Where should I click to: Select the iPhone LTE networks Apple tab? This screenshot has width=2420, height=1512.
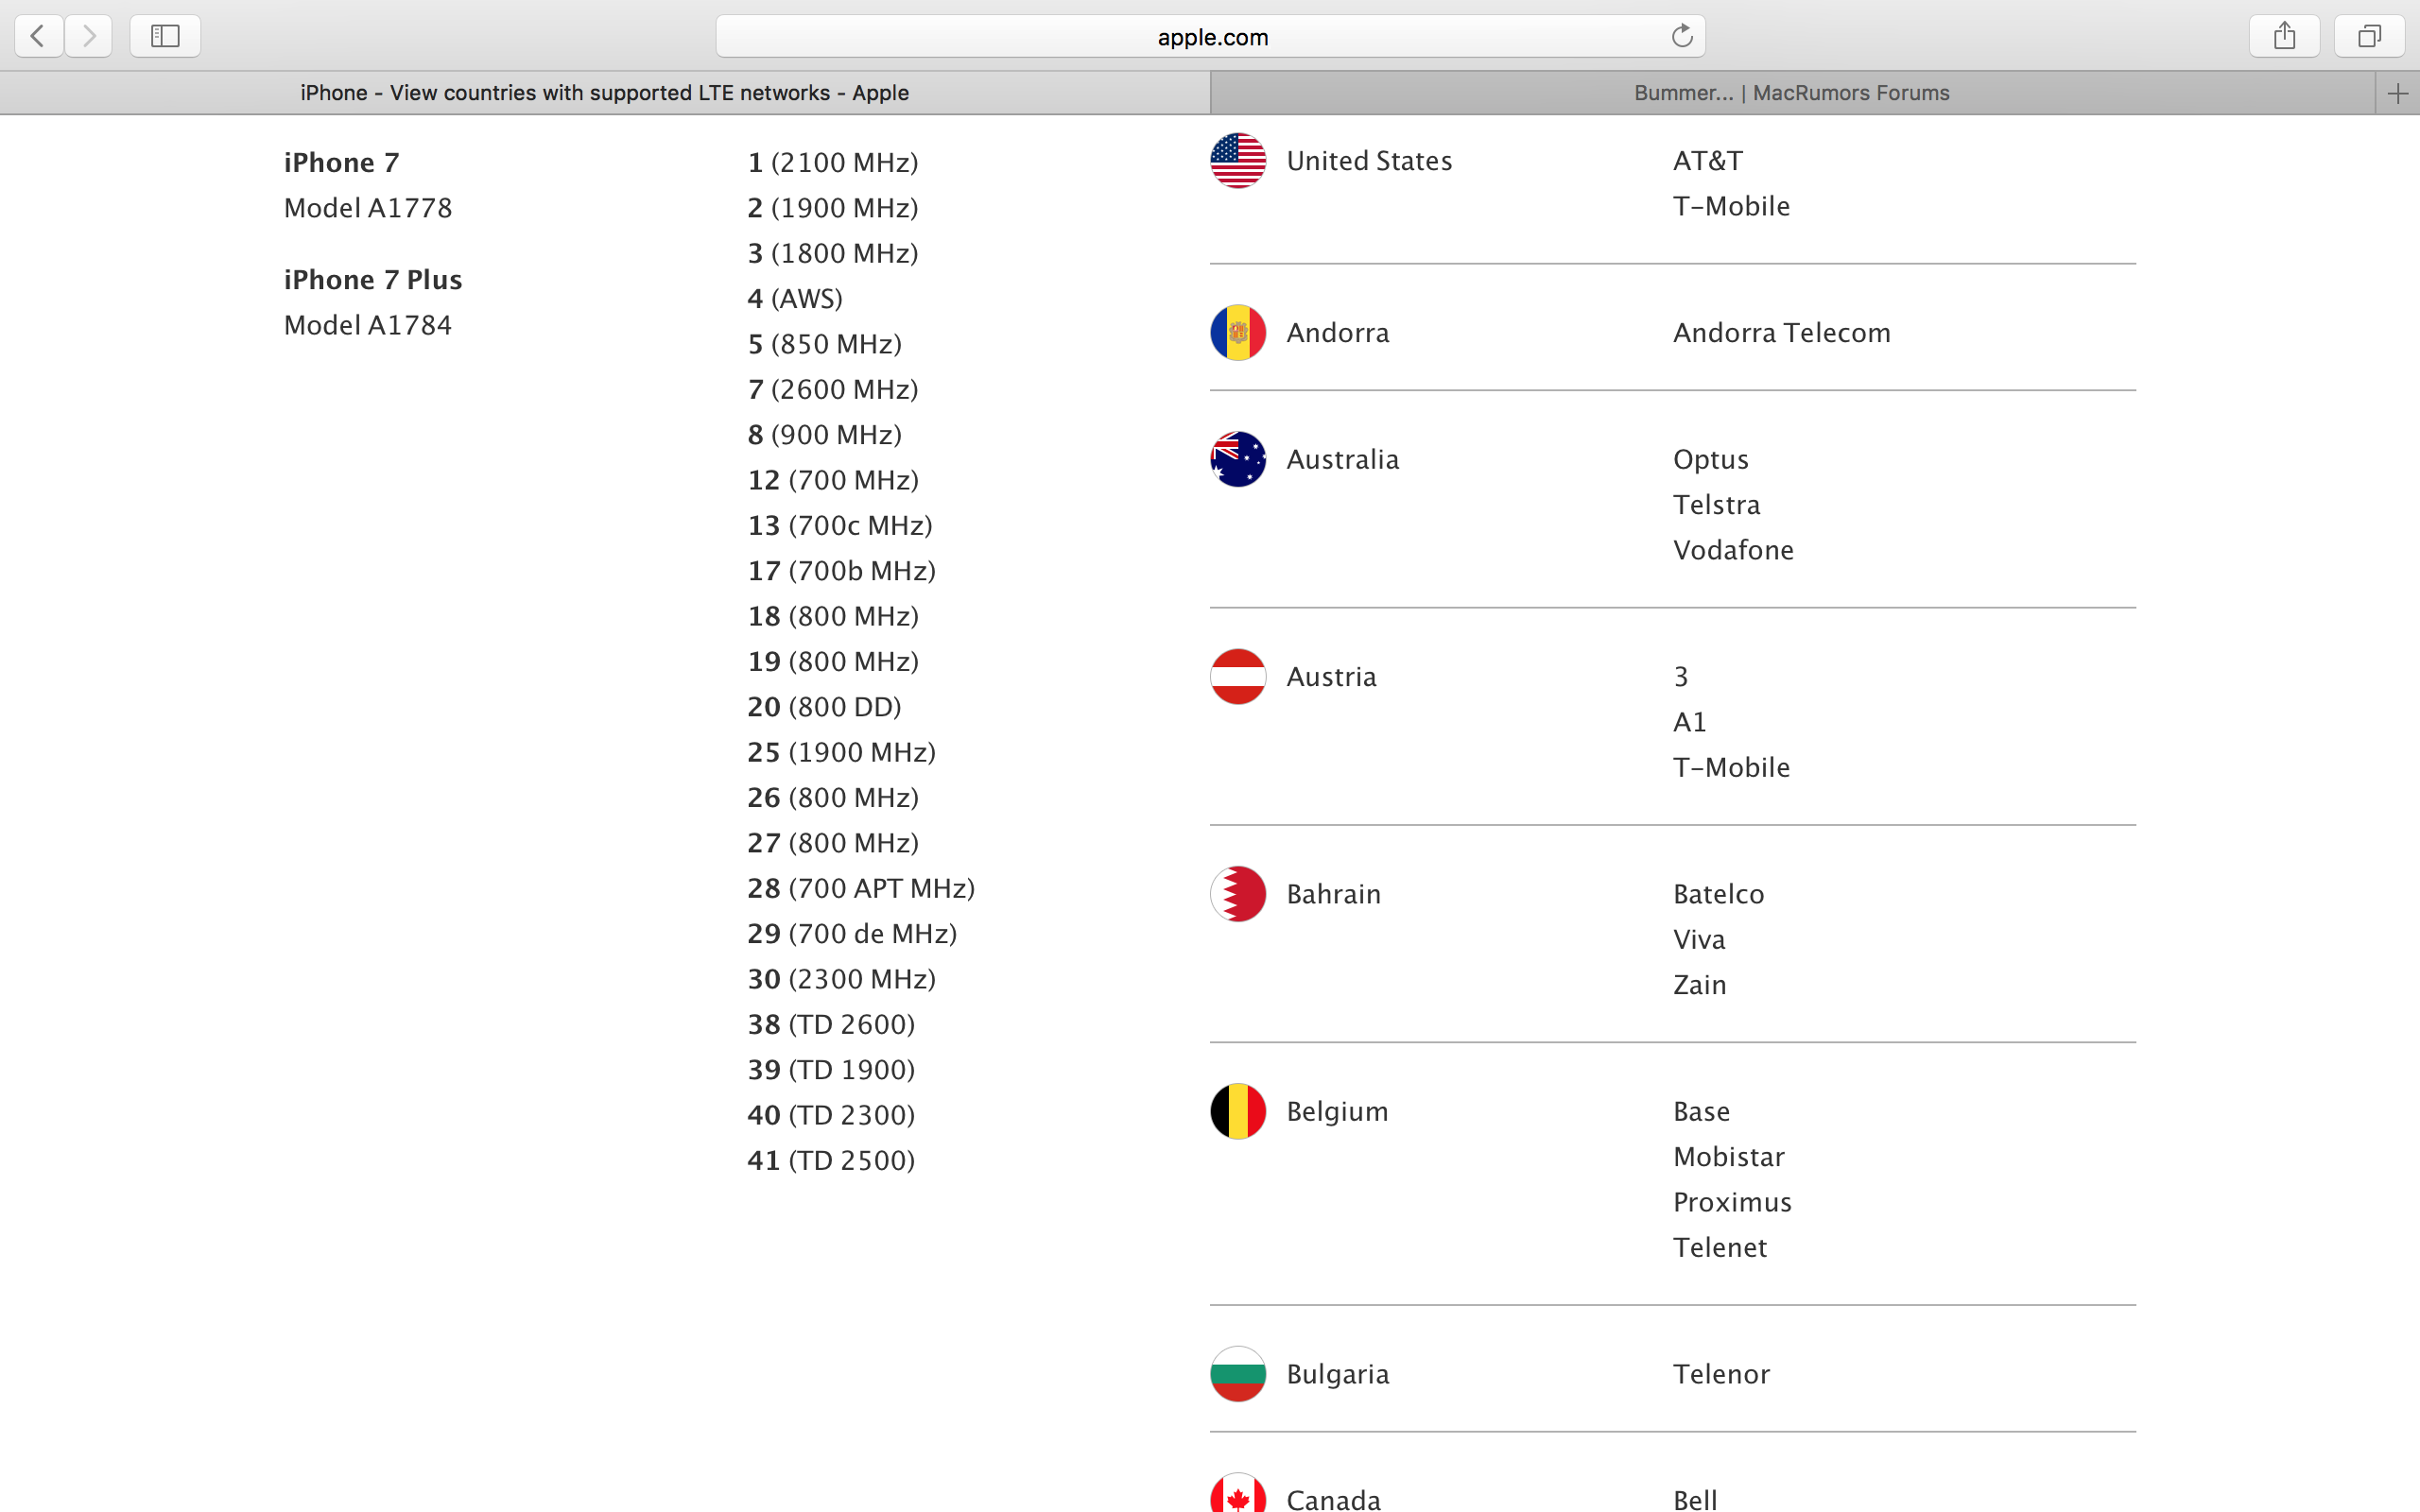tap(604, 93)
